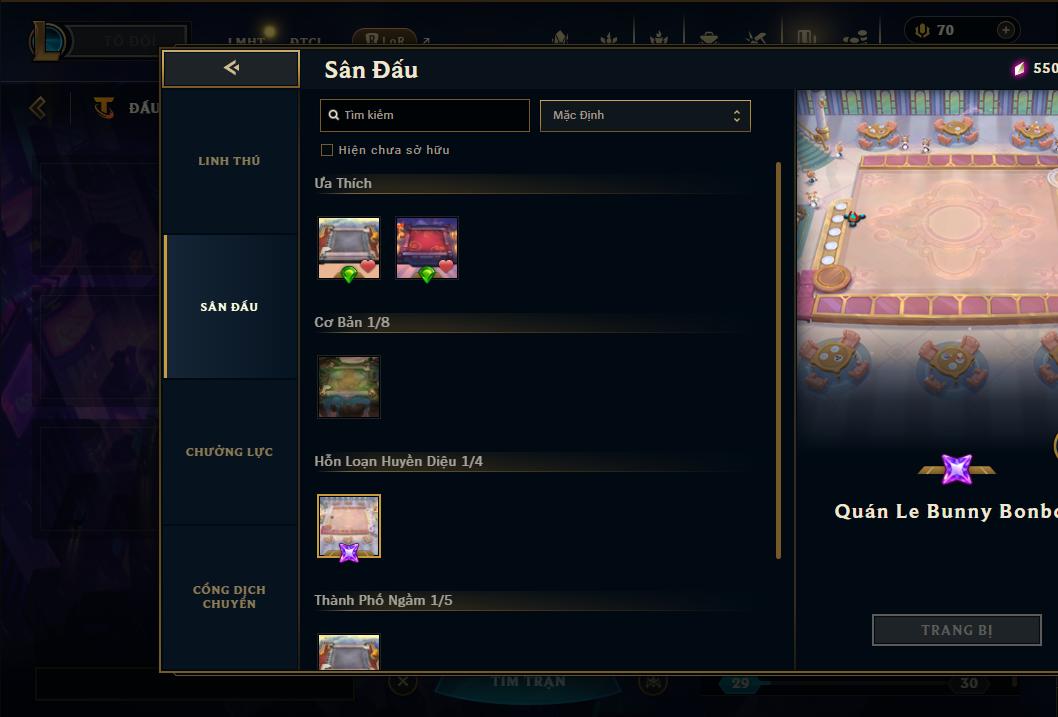Select the Sàn Đấu tab
1058x717 pixels.
[229, 307]
